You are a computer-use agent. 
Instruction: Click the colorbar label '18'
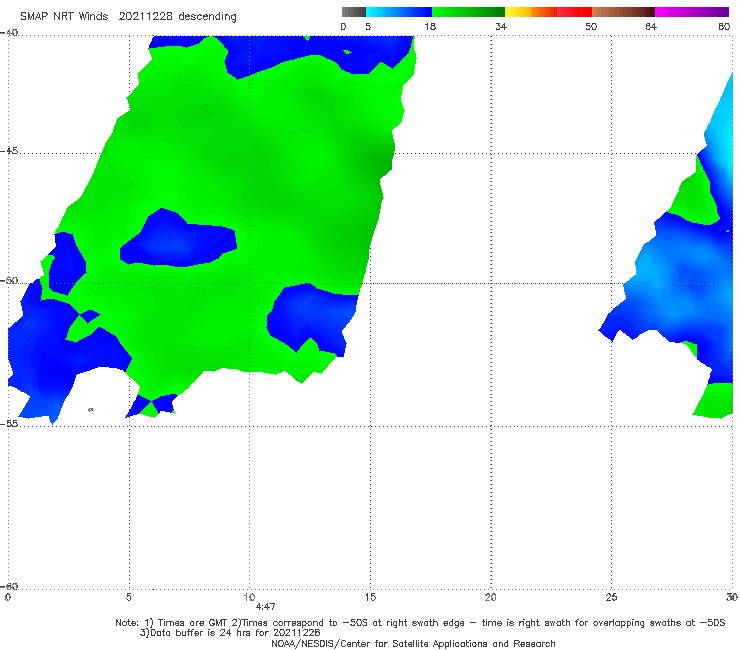[x=430, y=26]
